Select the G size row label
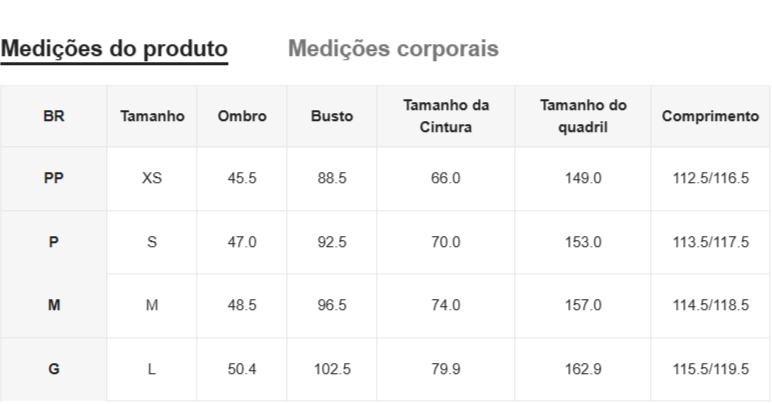Screen dimensions: 772x404 point(54,369)
